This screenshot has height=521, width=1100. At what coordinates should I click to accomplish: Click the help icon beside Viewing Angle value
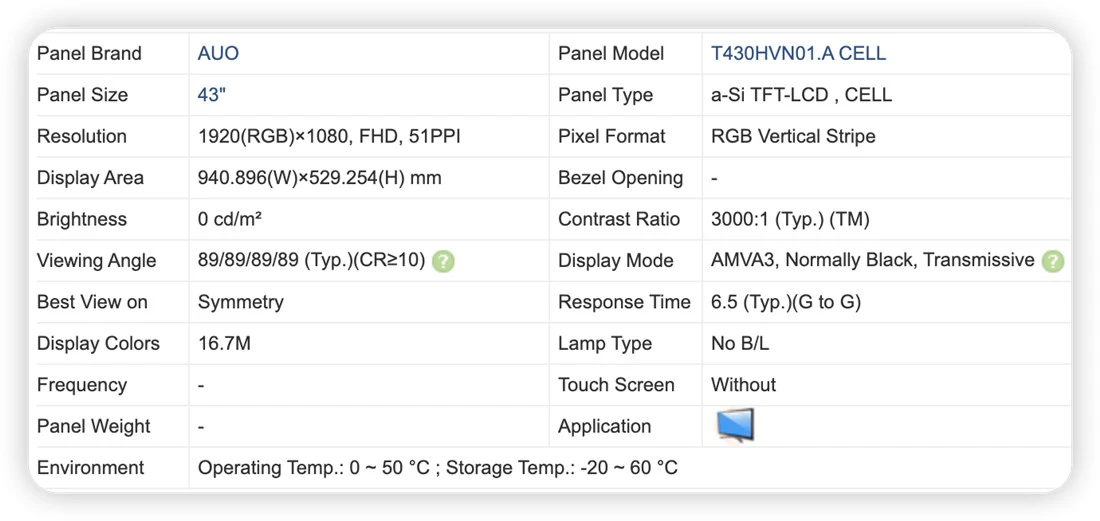coord(443,262)
